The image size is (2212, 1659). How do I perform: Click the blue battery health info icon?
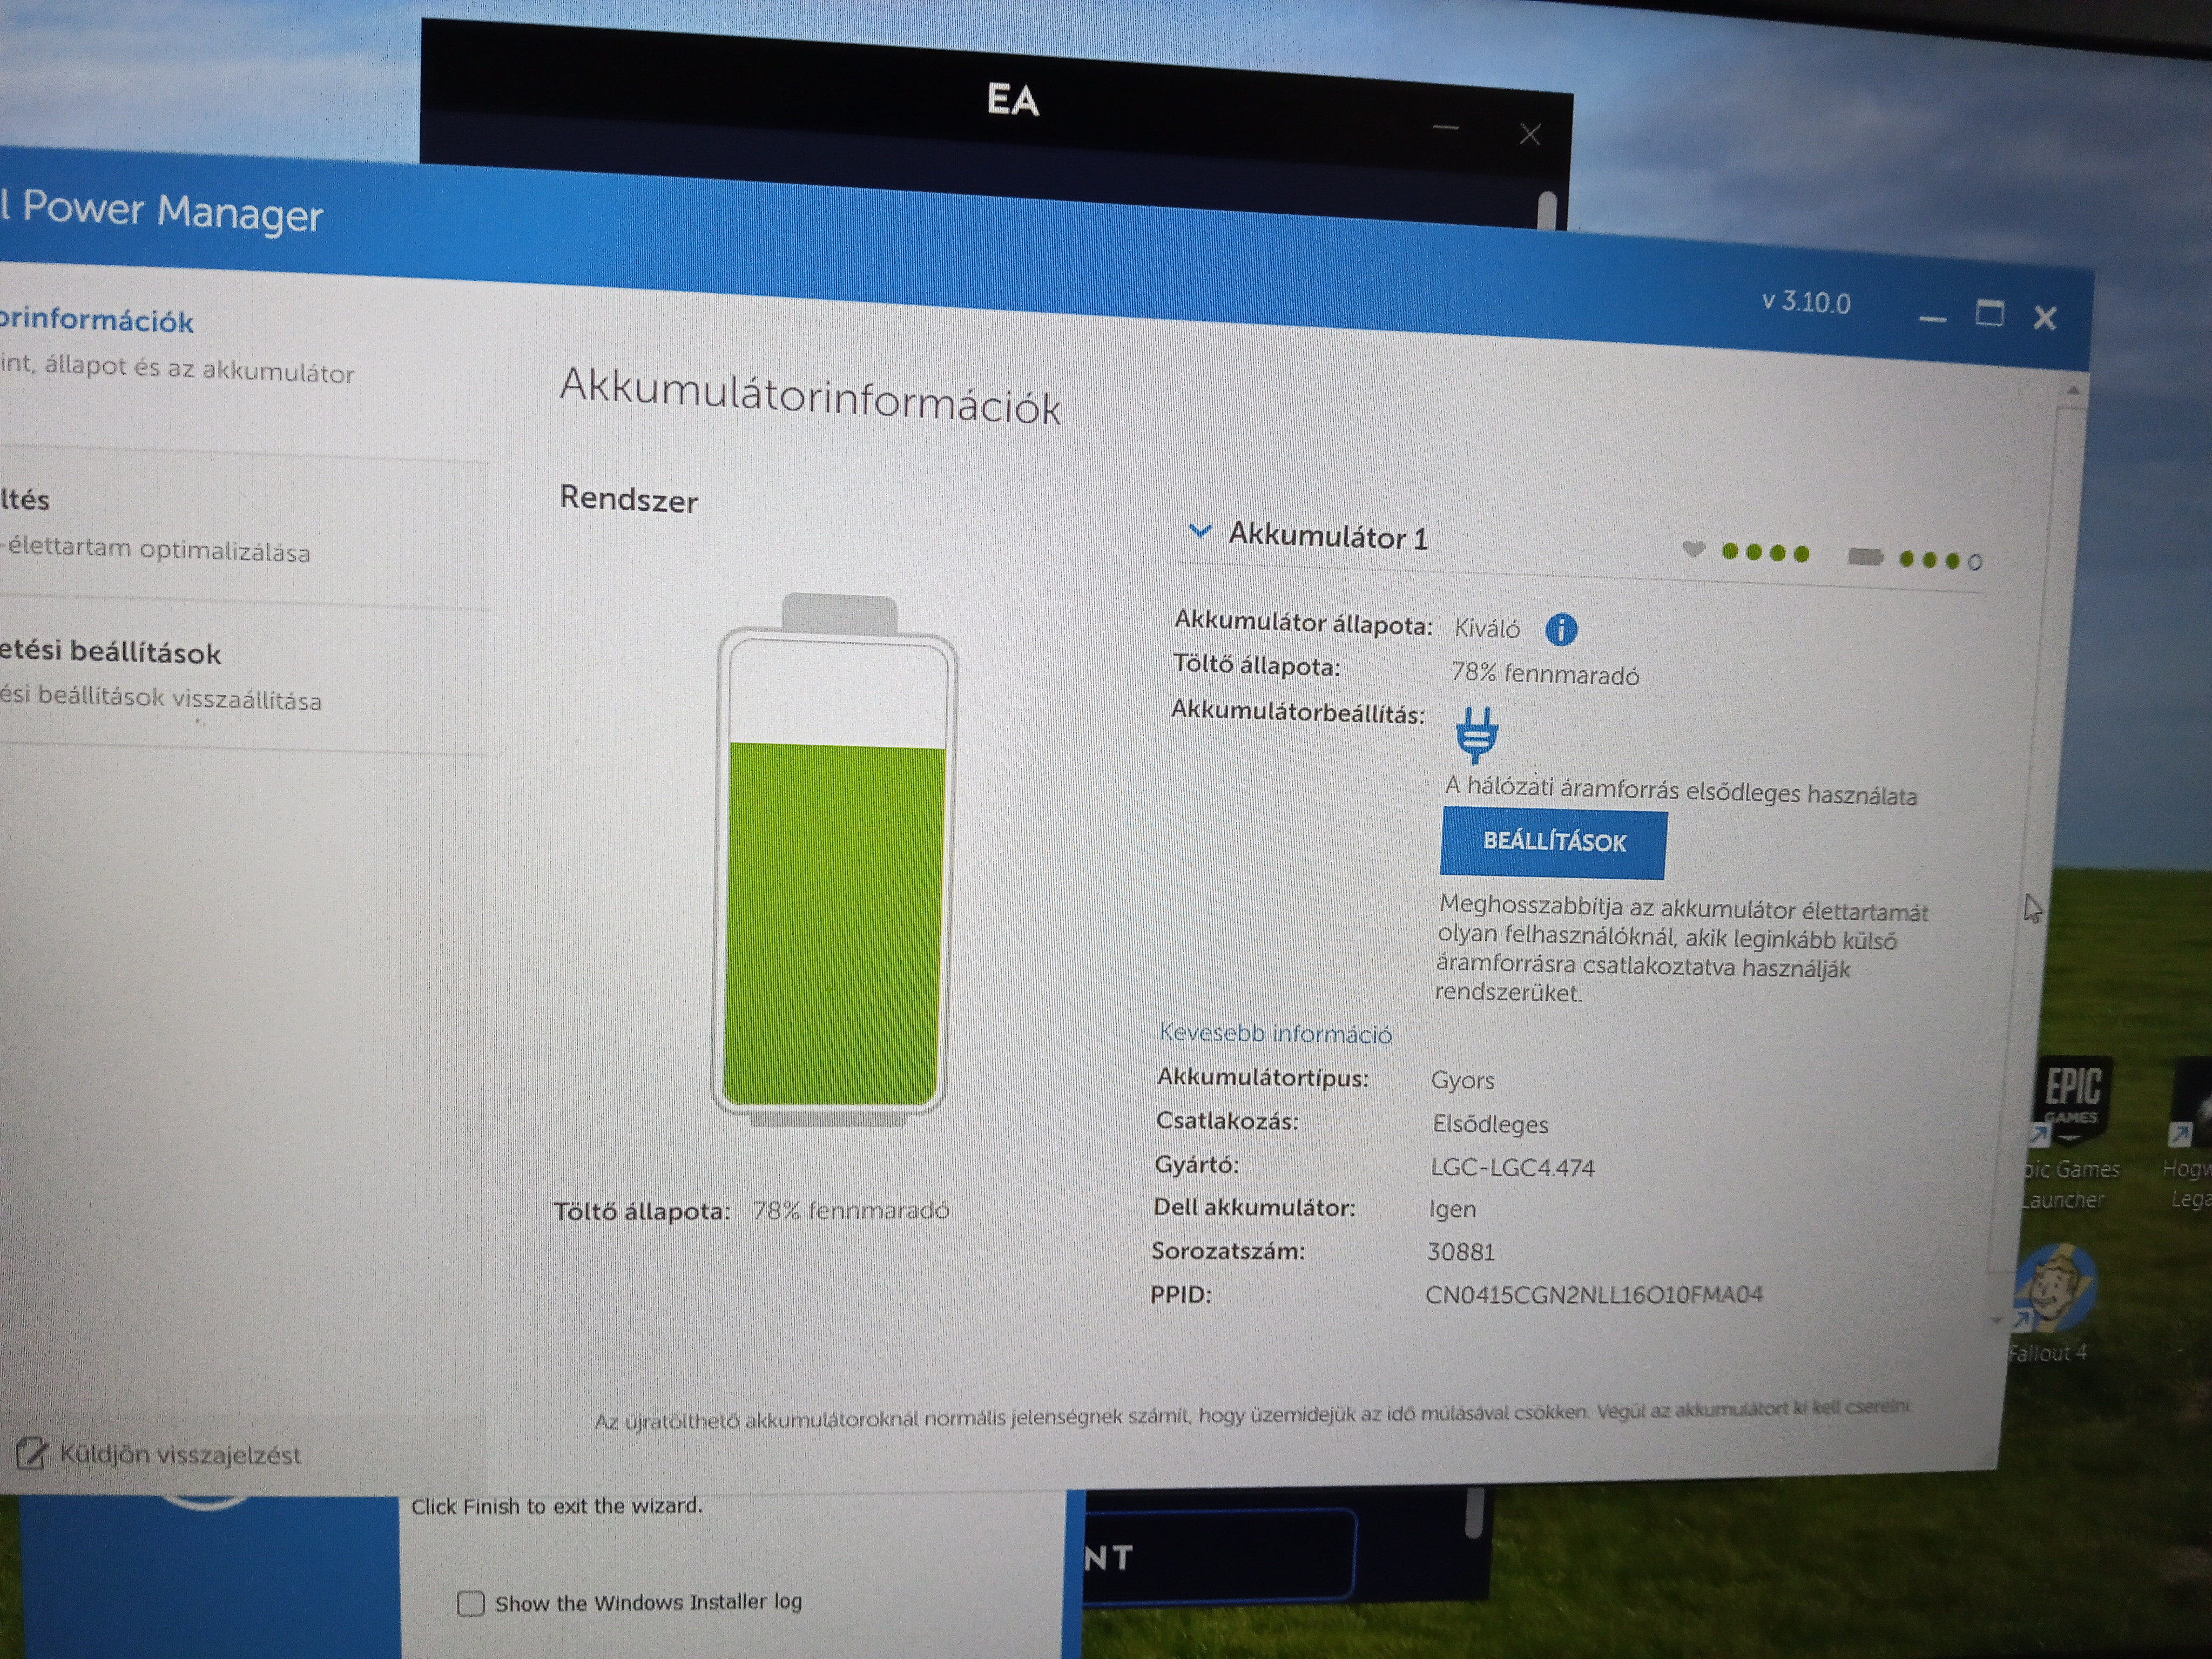pos(1561,629)
